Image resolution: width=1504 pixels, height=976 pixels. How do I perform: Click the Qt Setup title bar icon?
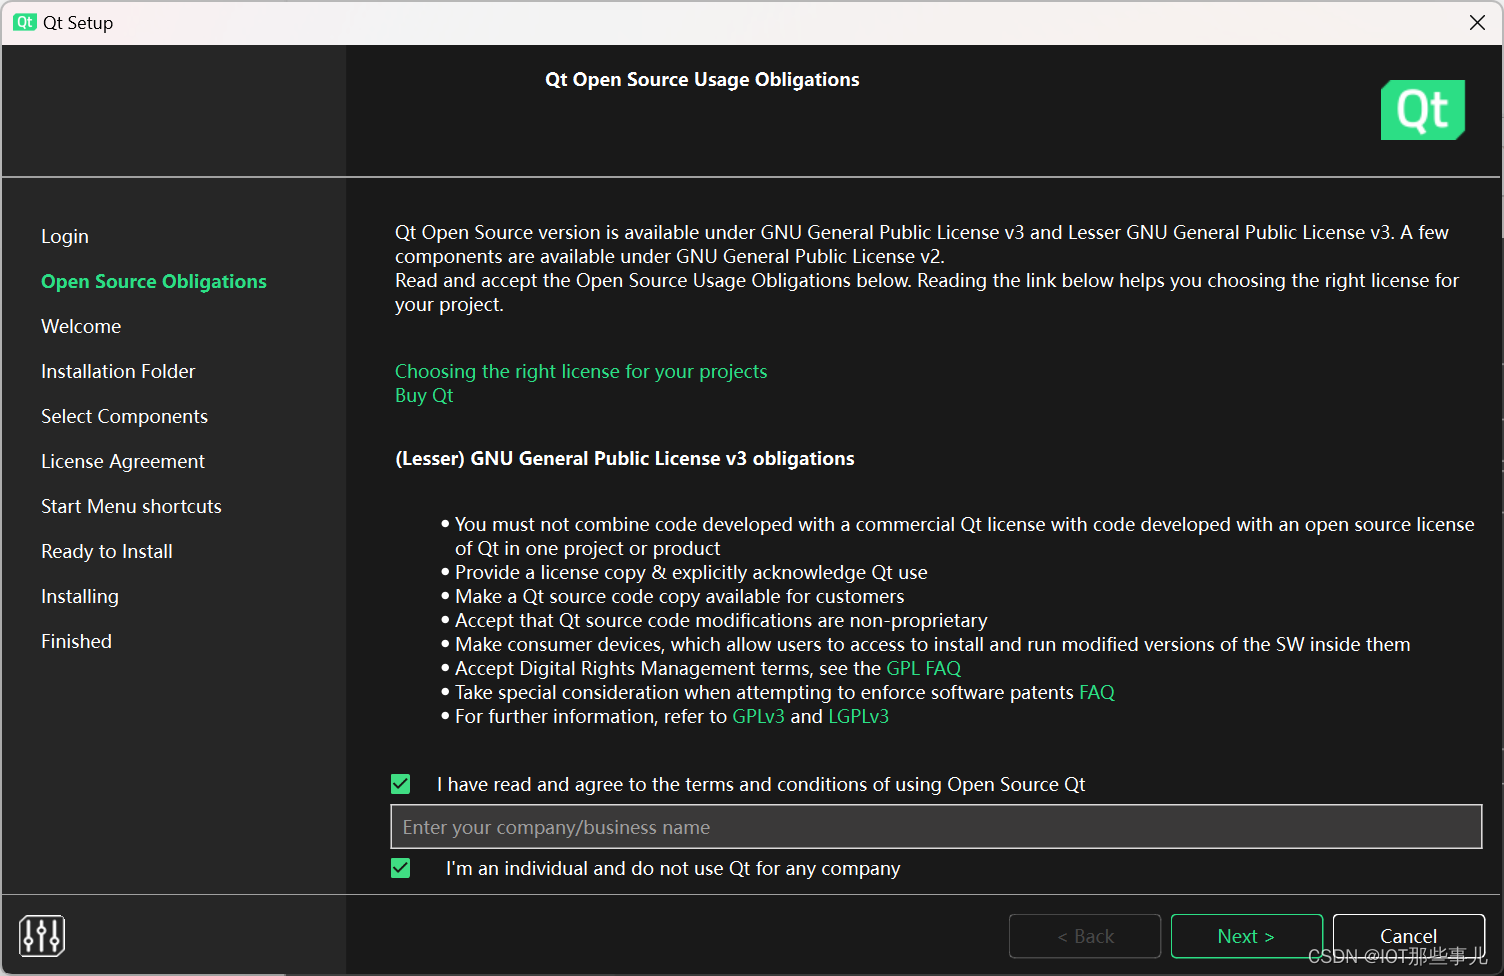click(25, 22)
